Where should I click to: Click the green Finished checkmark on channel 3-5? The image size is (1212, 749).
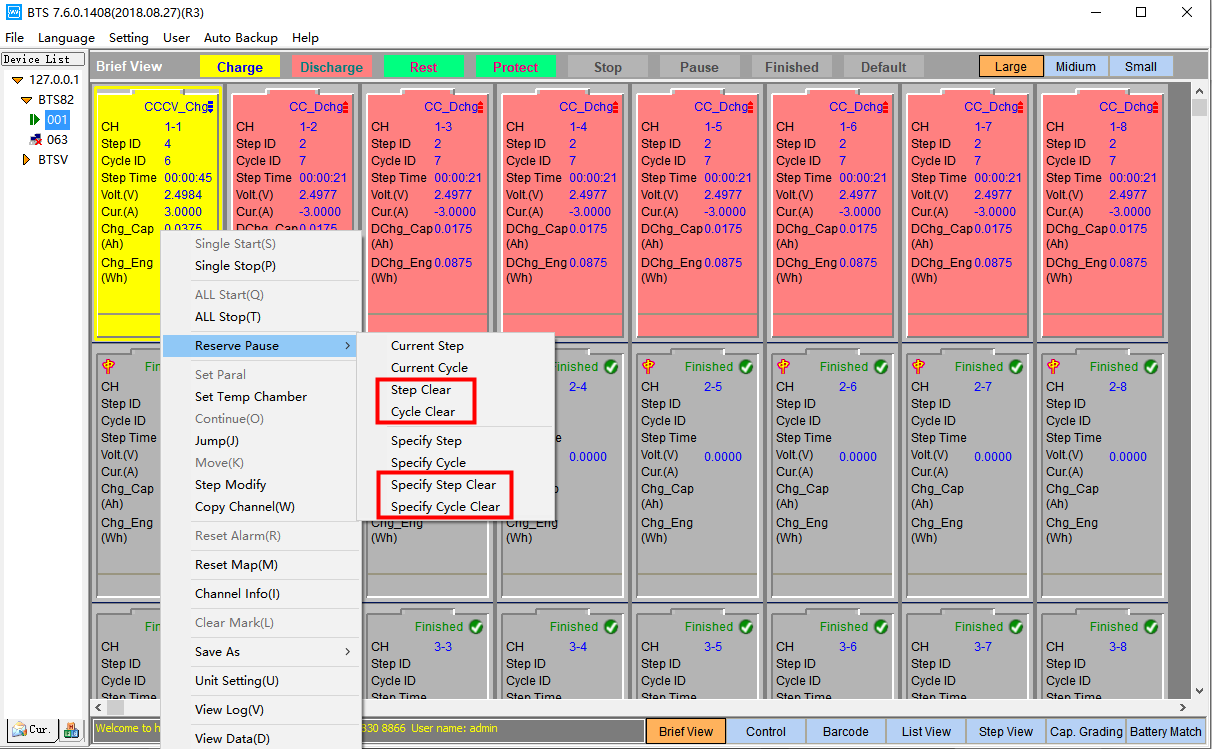pos(746,627)
